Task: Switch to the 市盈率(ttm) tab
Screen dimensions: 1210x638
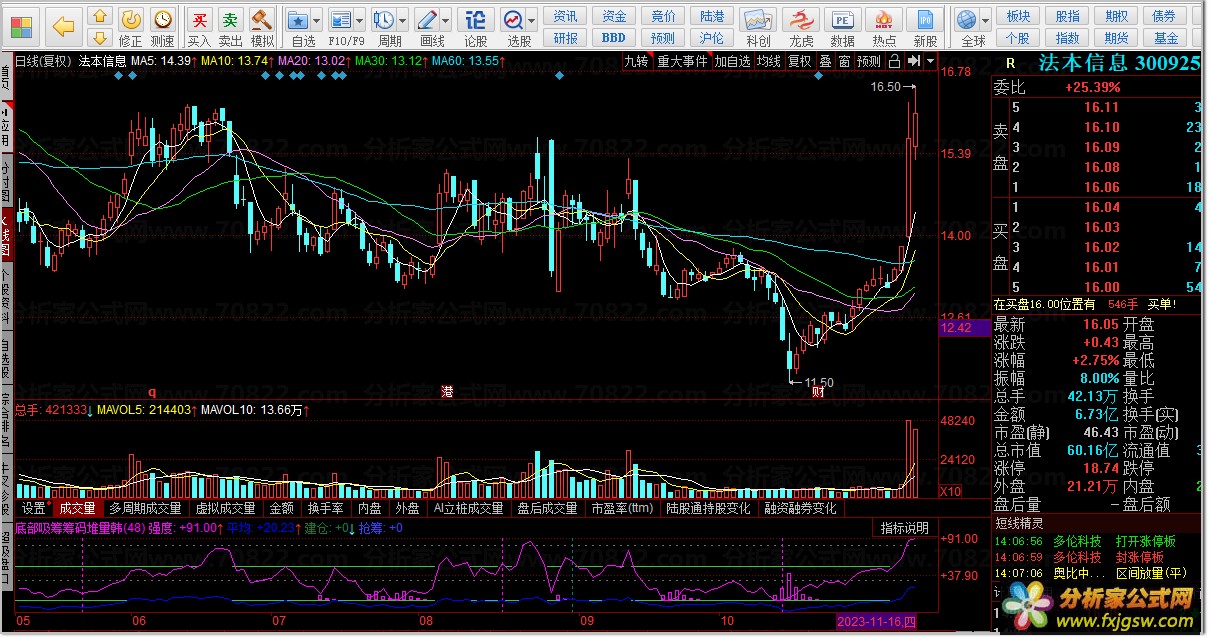Action: (621, 508)
